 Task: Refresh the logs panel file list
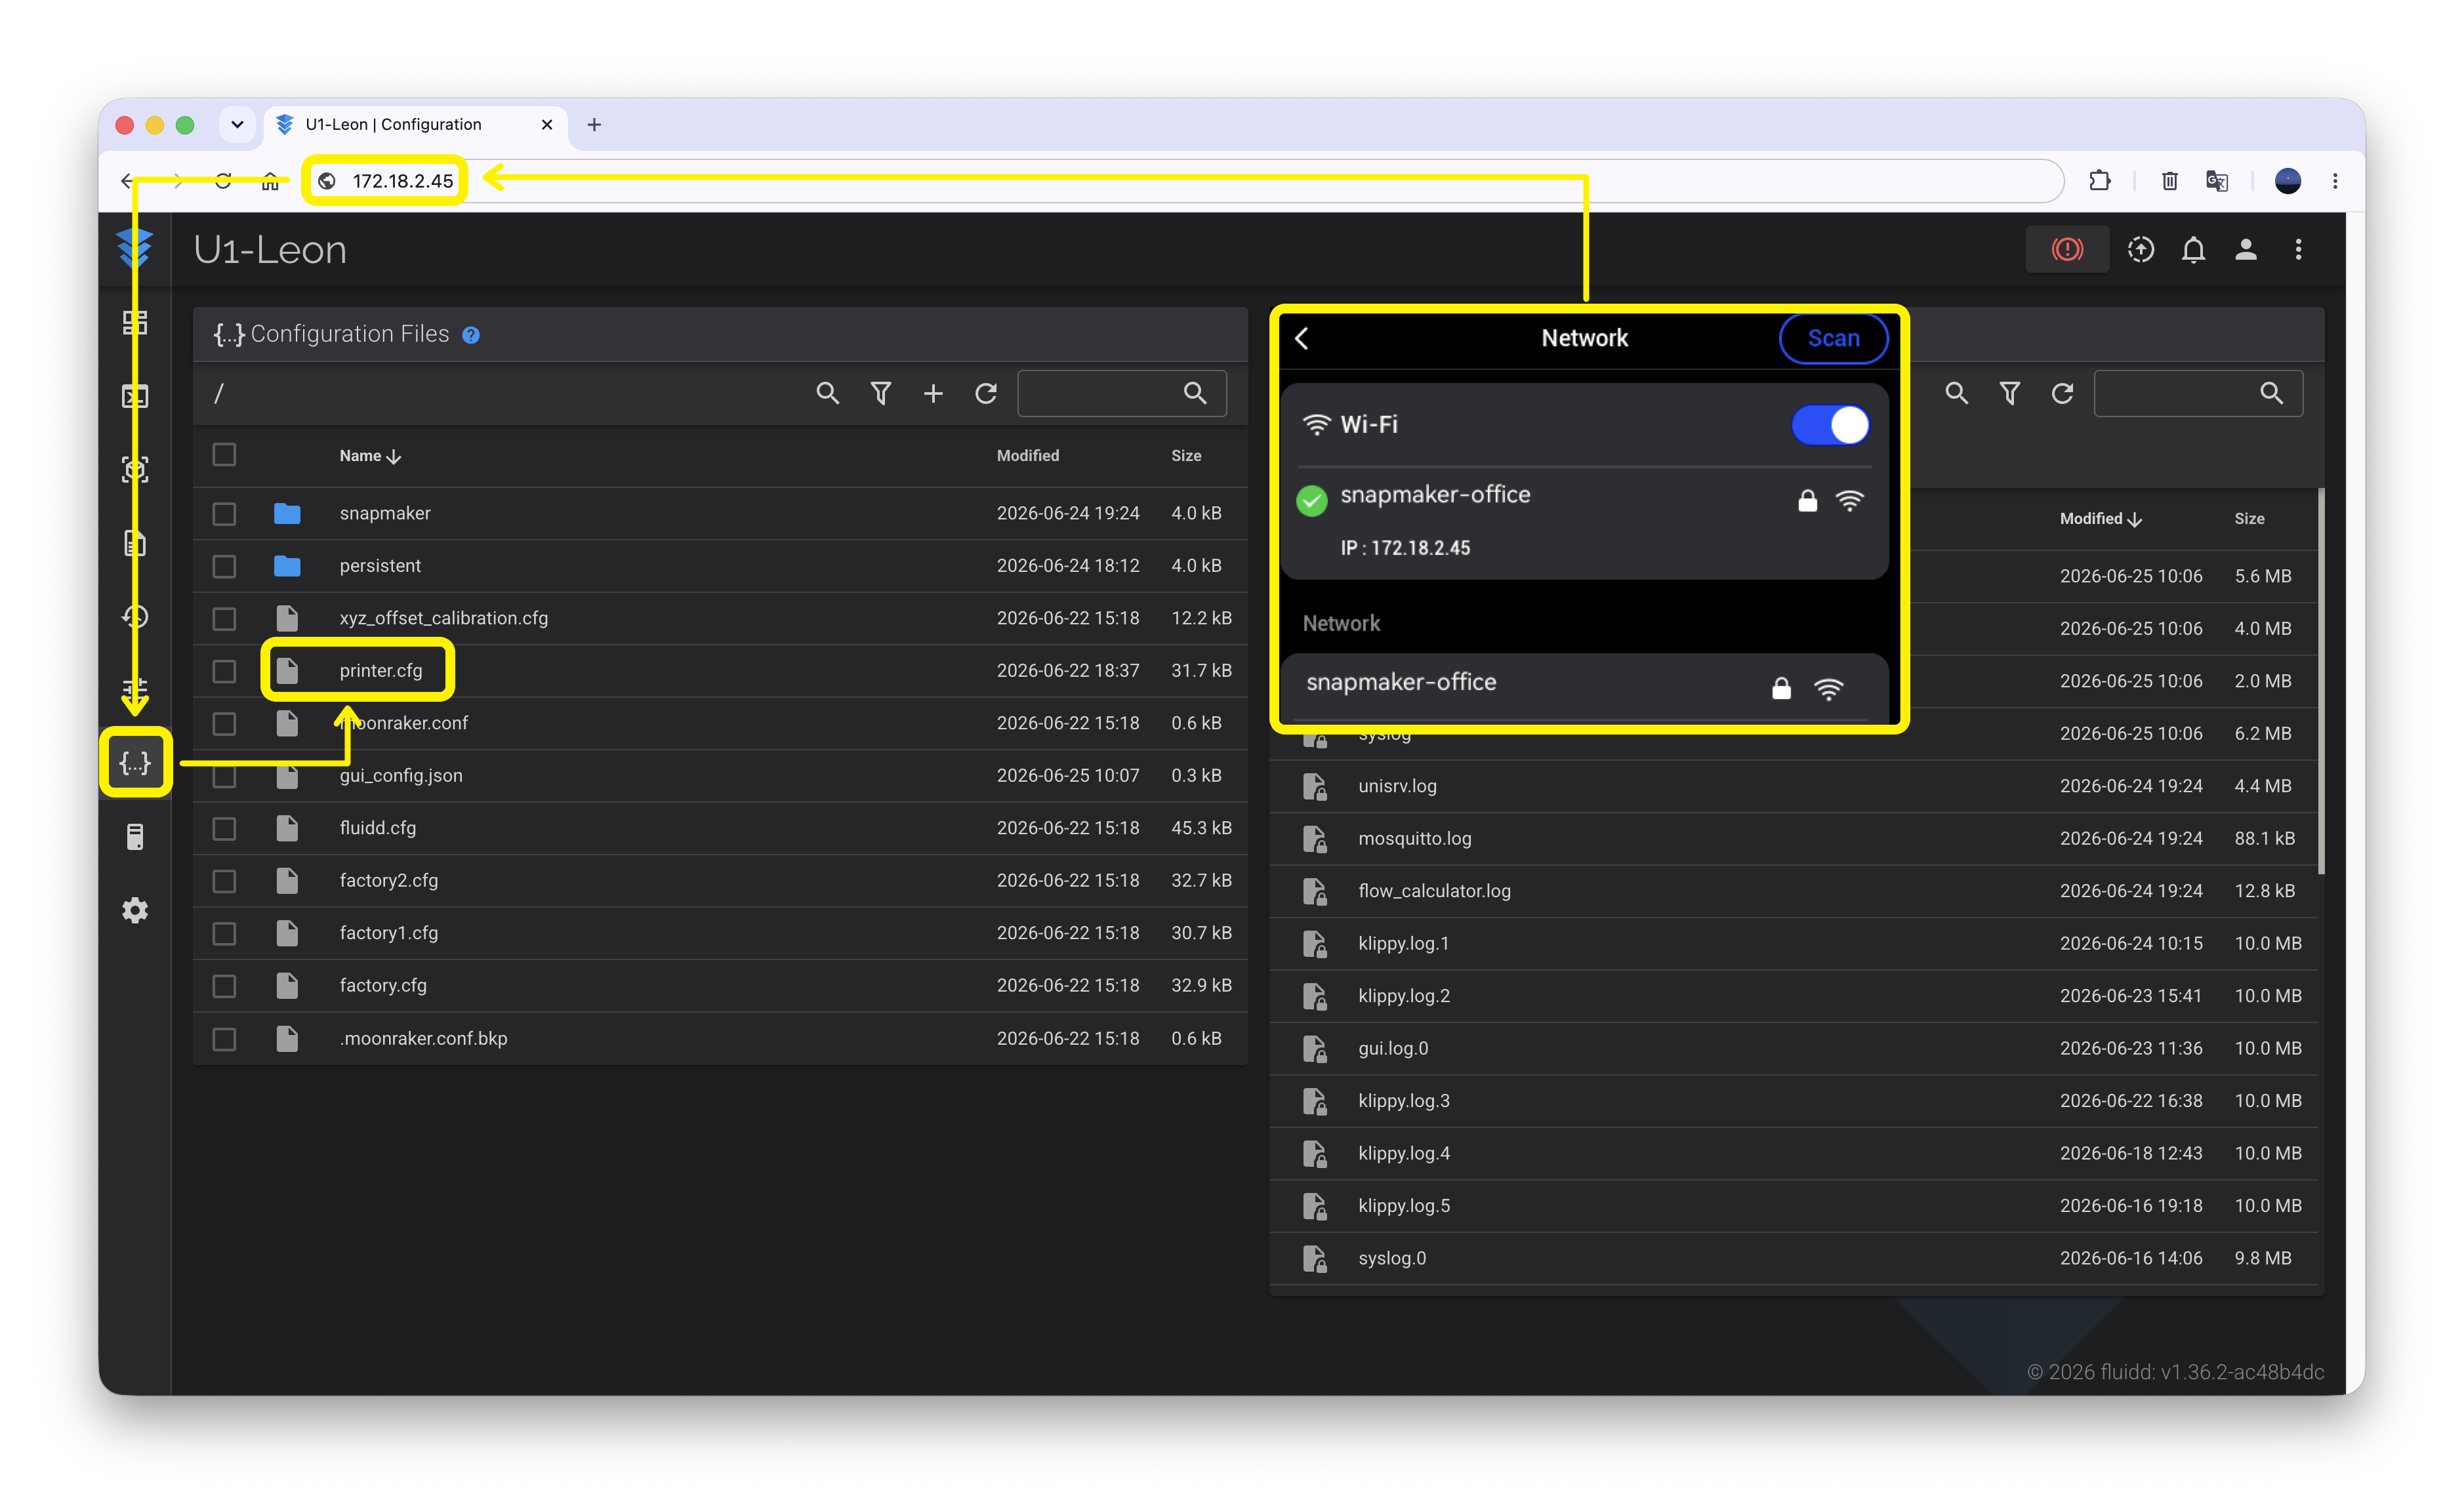2062,393
